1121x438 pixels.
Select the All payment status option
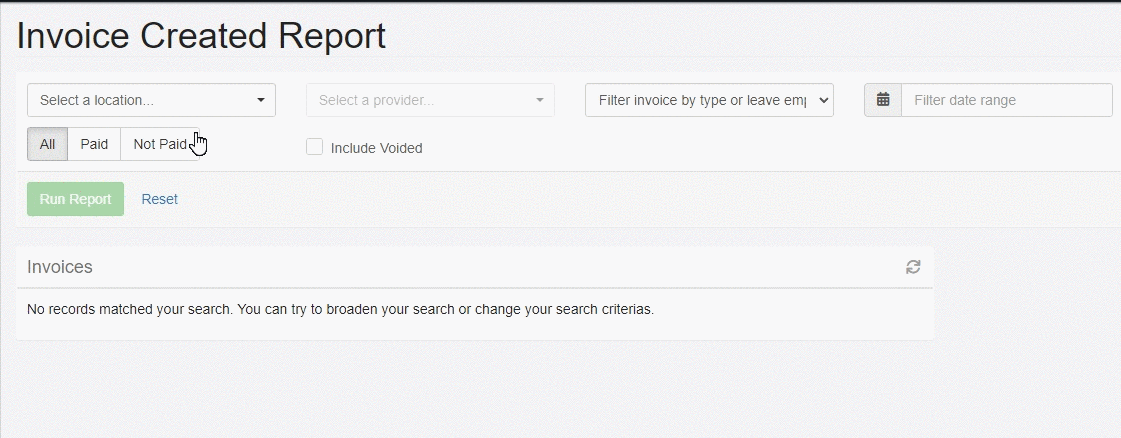click(x=47, y=144)
